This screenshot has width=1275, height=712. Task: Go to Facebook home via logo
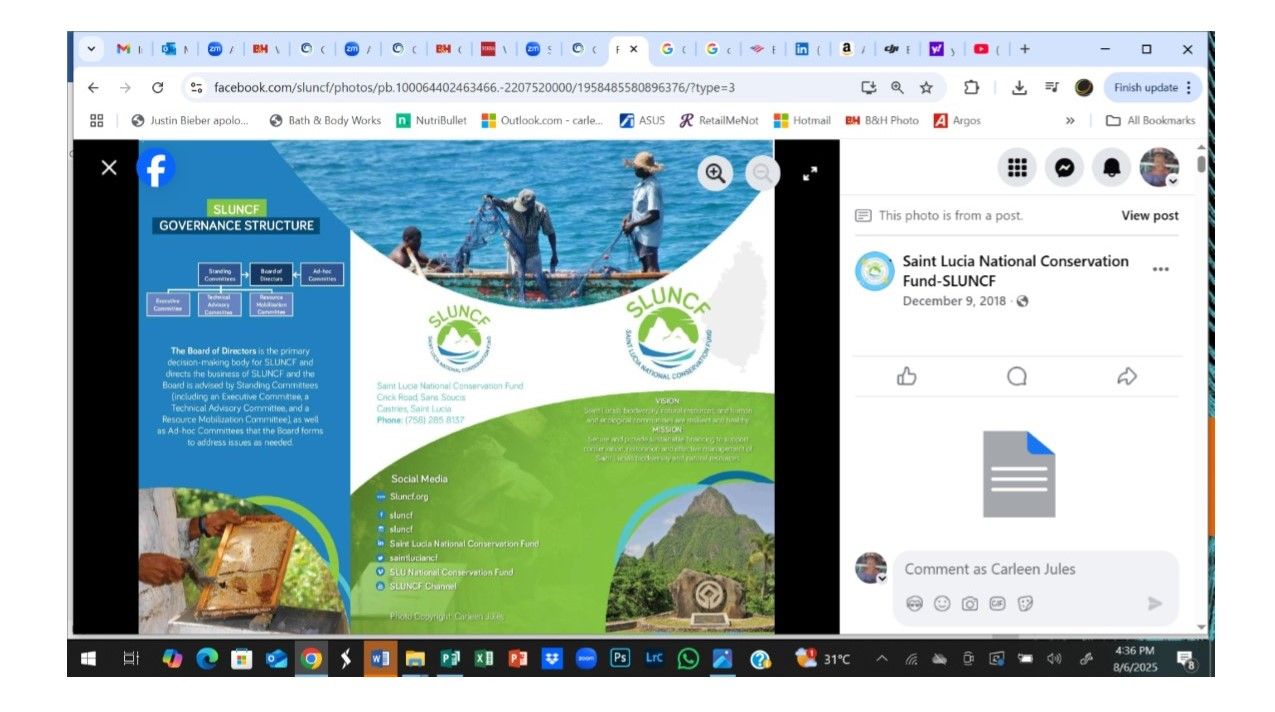[156, 168]
